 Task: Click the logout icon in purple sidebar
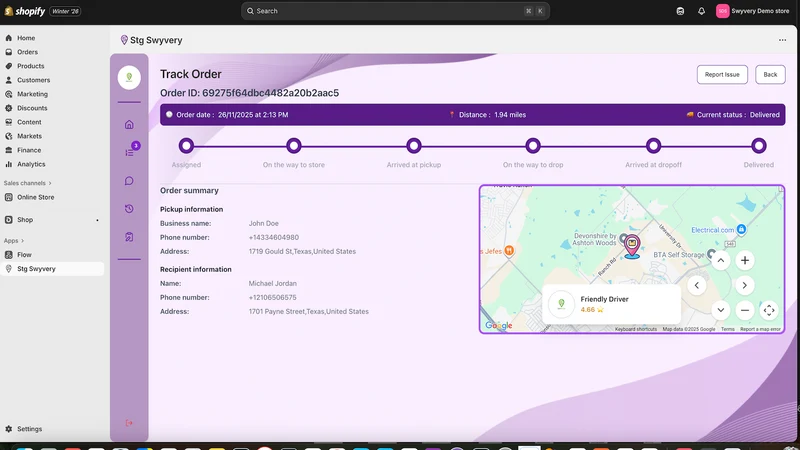point(129,423)
